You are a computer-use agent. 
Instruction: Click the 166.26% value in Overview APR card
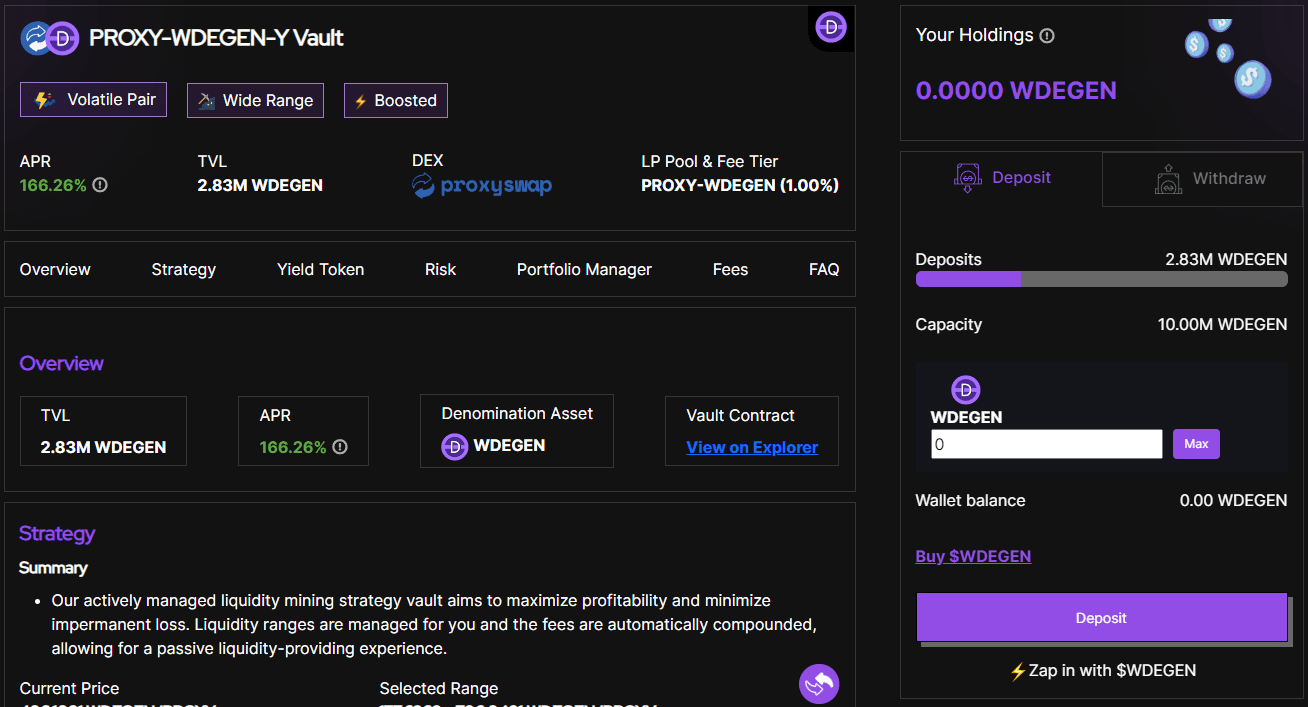click(x=293, y=447)
